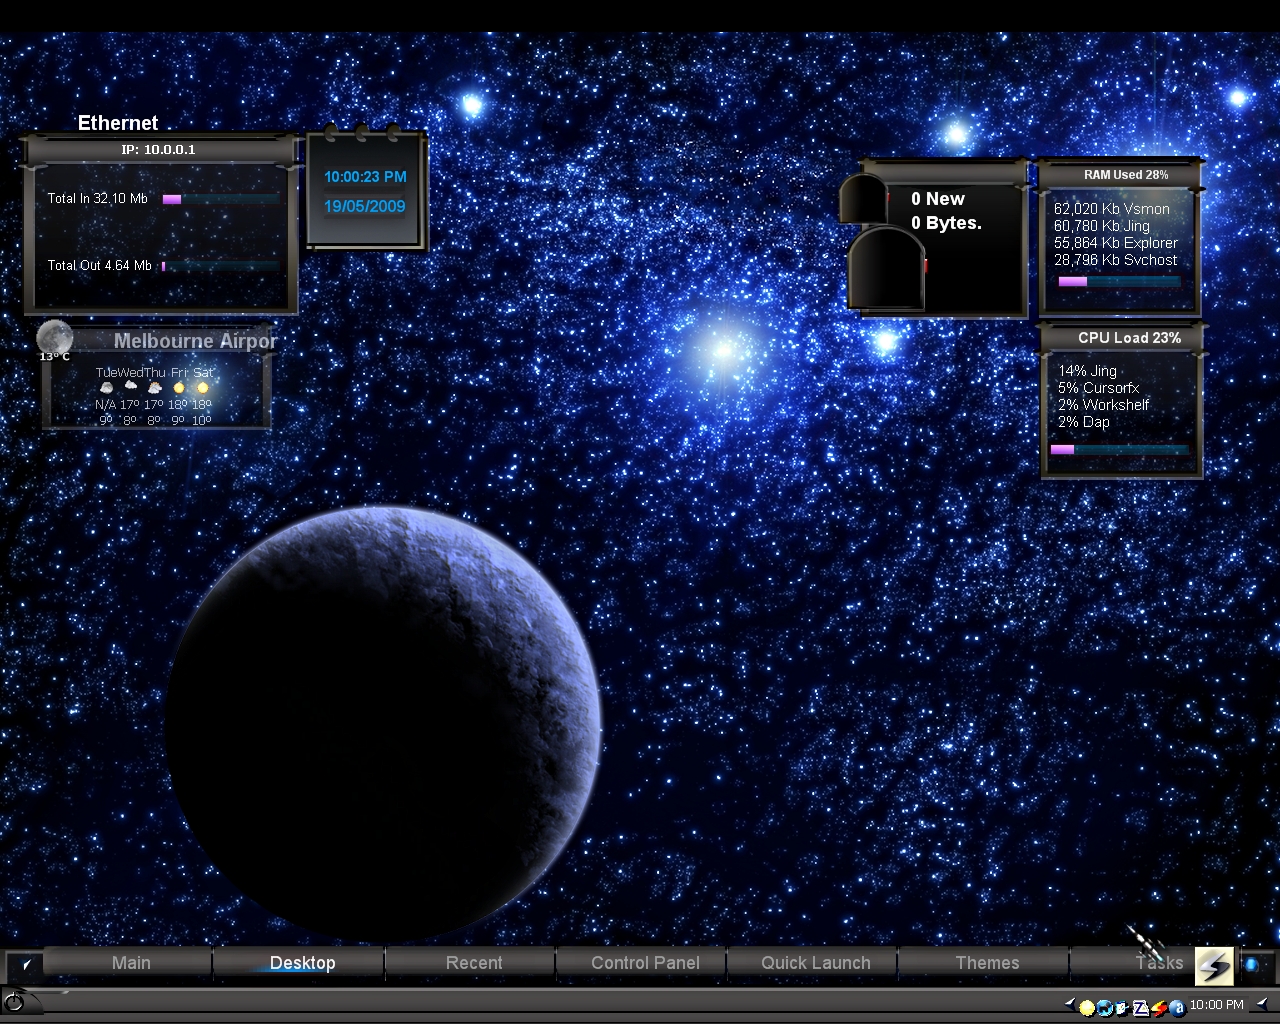Click the Total Out 4.64 Mb label

(x=100, y=266)
